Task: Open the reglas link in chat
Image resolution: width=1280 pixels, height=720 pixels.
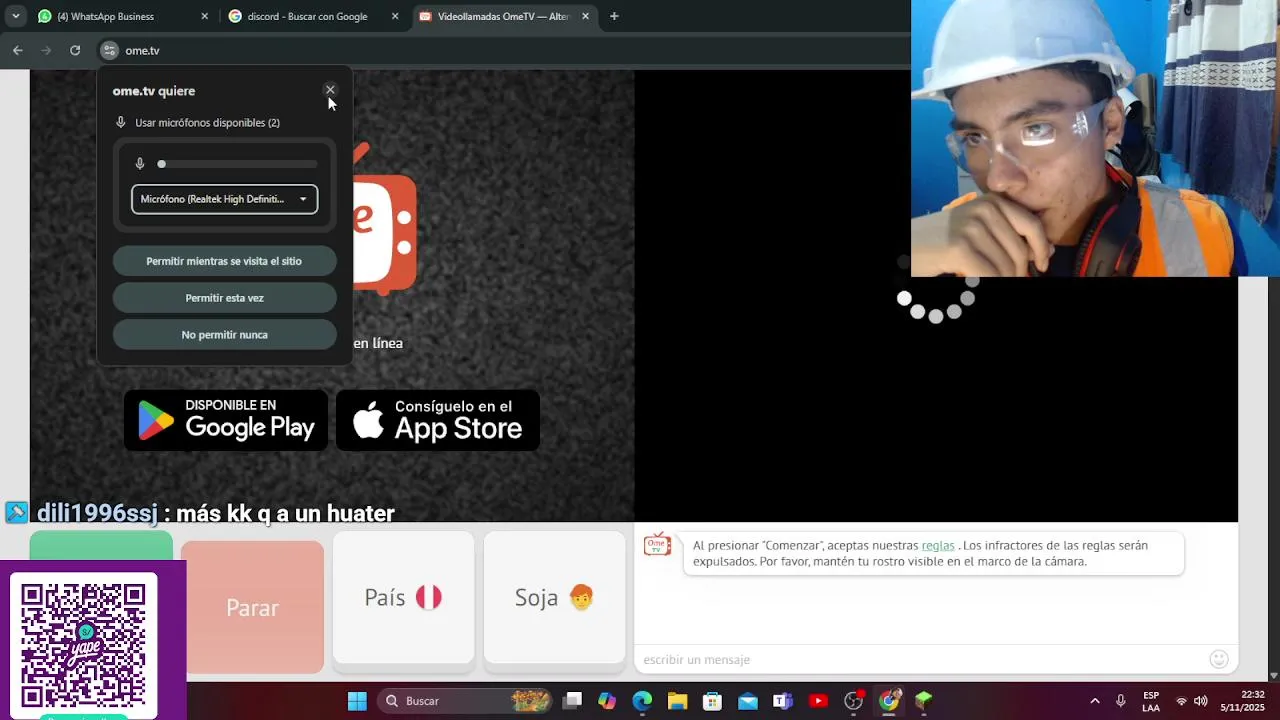Action: point(938,545)
